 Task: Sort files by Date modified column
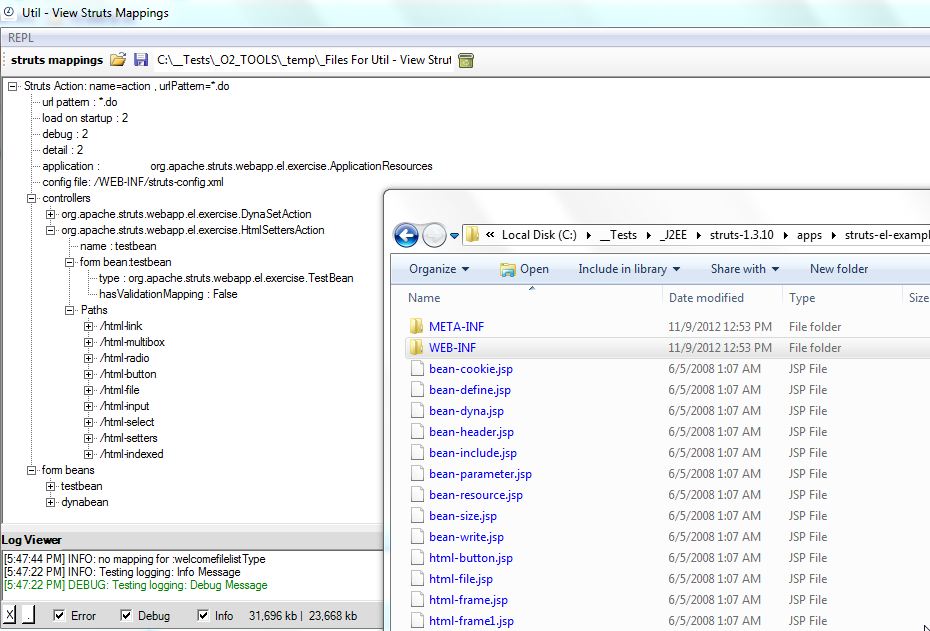point(706,298)
